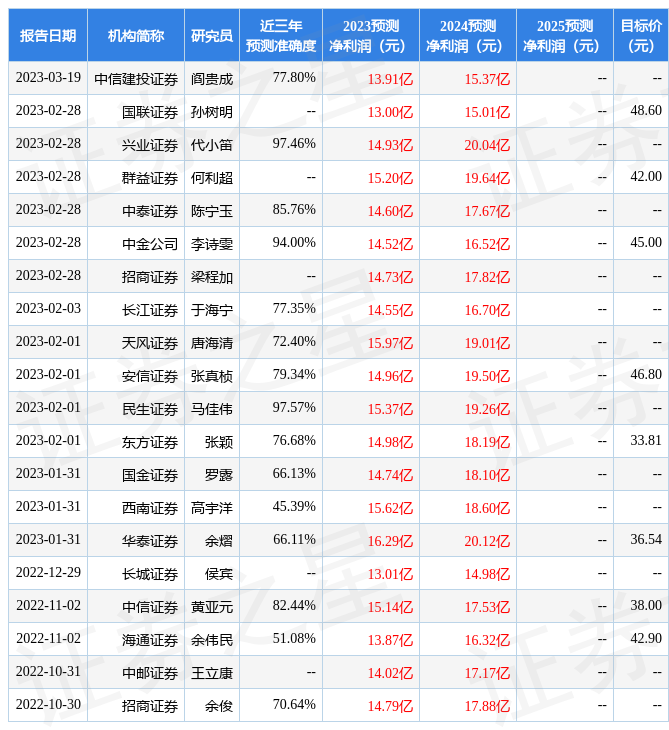Click target price 48.60
The image size is (669, 730).
point(646,110)
